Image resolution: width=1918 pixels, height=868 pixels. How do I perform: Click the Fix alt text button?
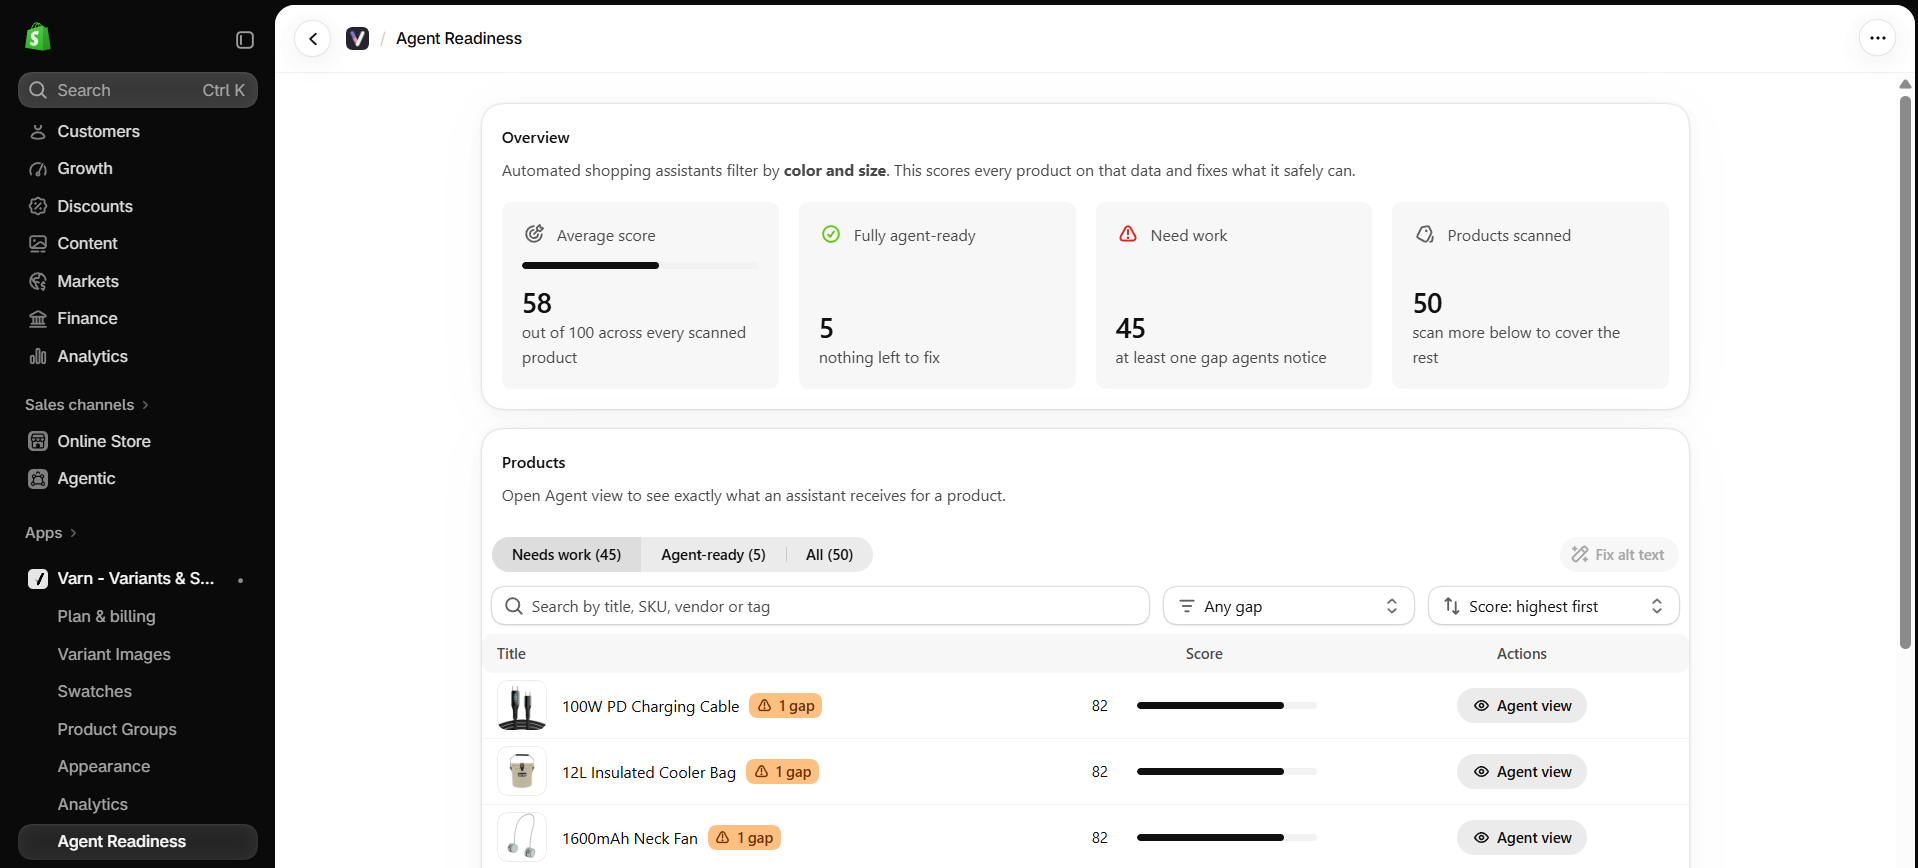(x=1618, y=555)
